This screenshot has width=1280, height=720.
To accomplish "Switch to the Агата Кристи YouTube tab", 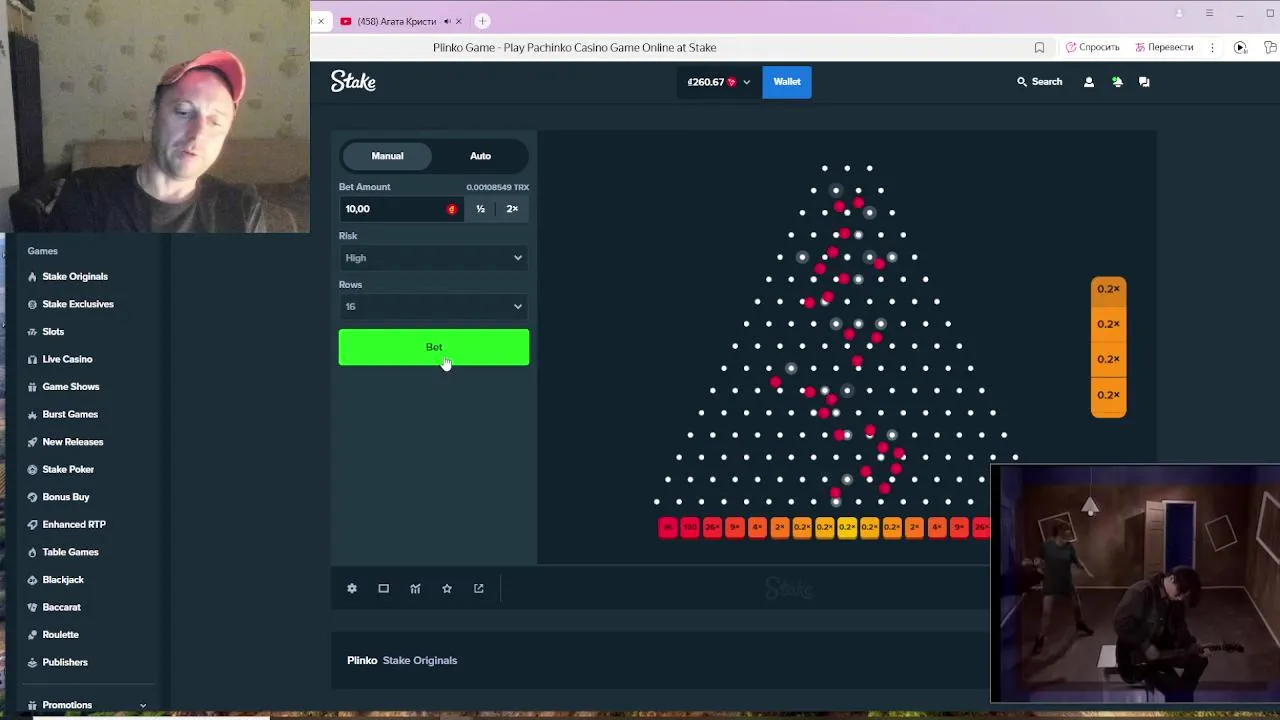I will (x=395, y=21).
